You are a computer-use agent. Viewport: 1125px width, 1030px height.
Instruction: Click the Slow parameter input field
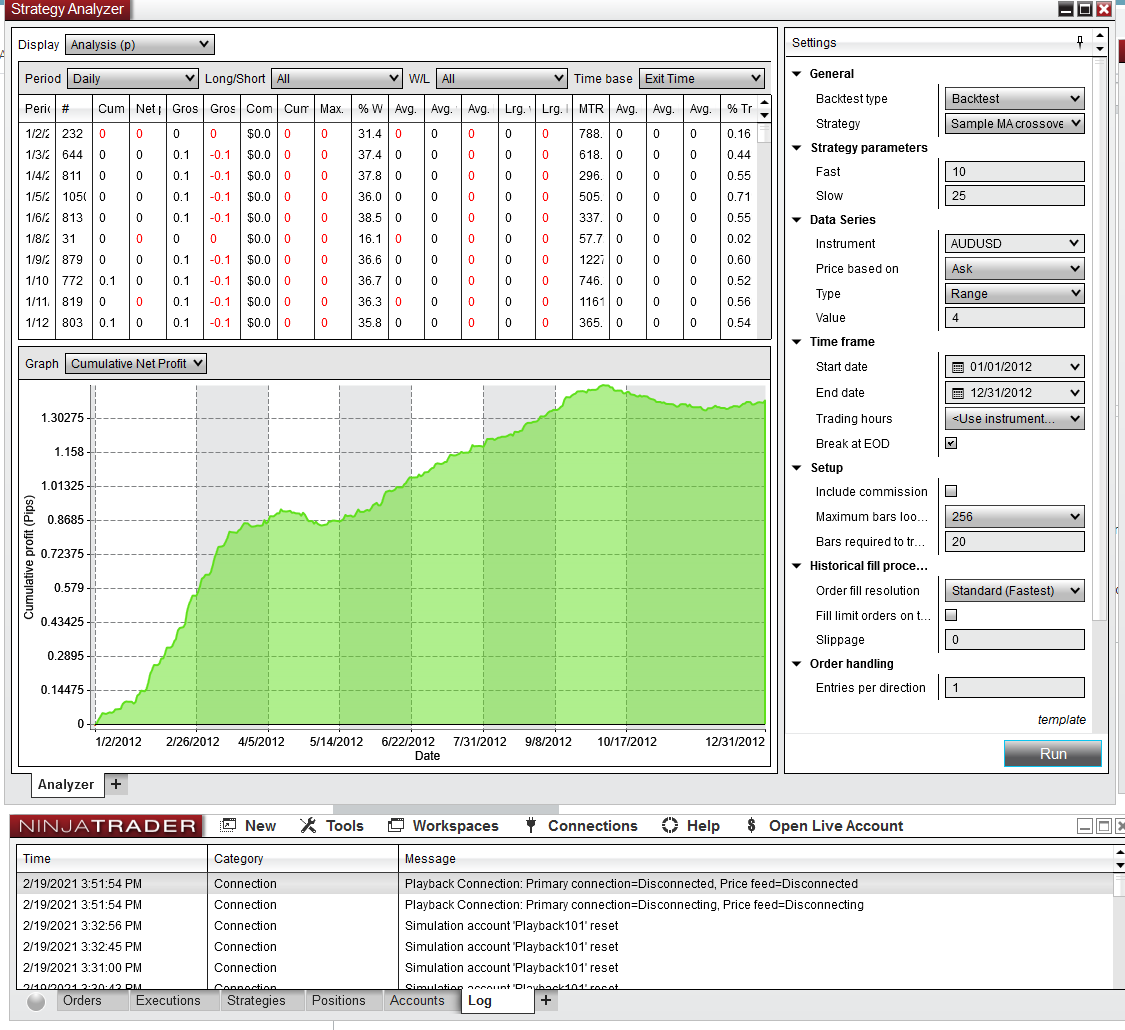(x=1014, y=195)
